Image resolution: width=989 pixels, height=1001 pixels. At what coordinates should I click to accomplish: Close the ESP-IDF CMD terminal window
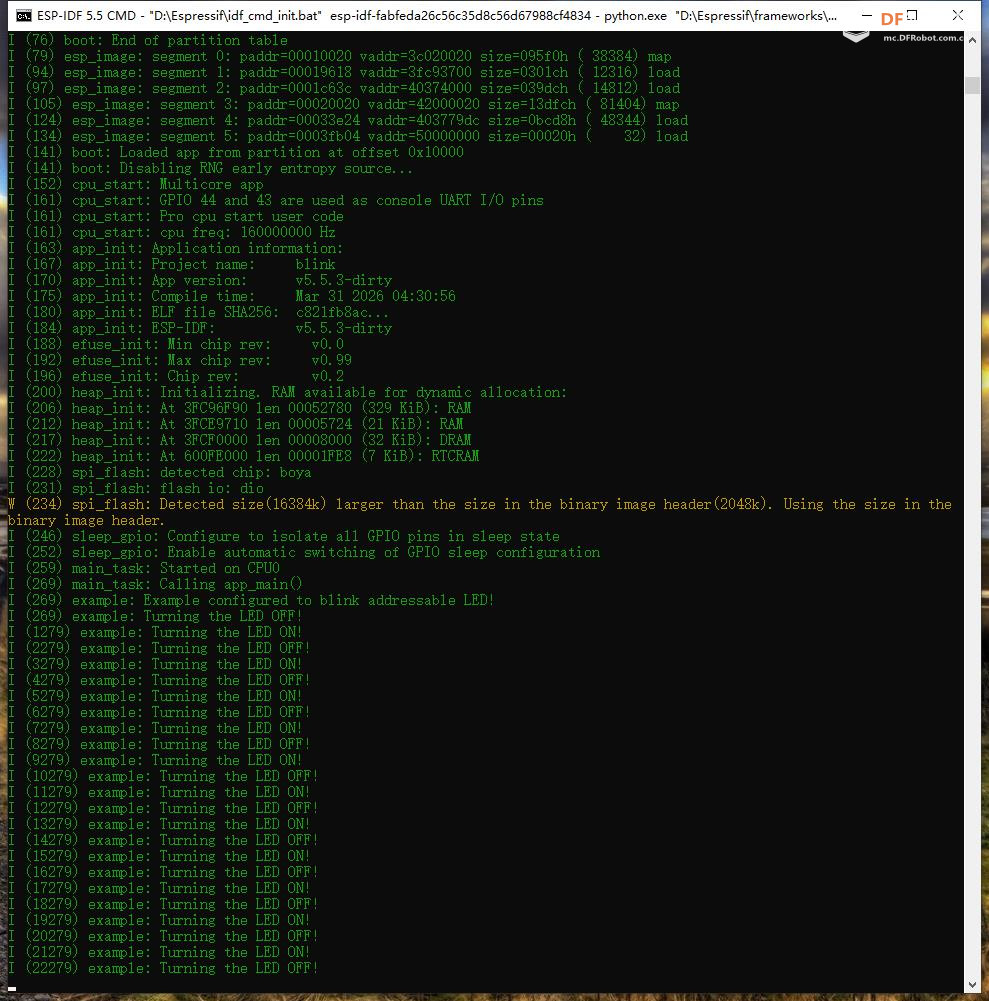(958, 15)
